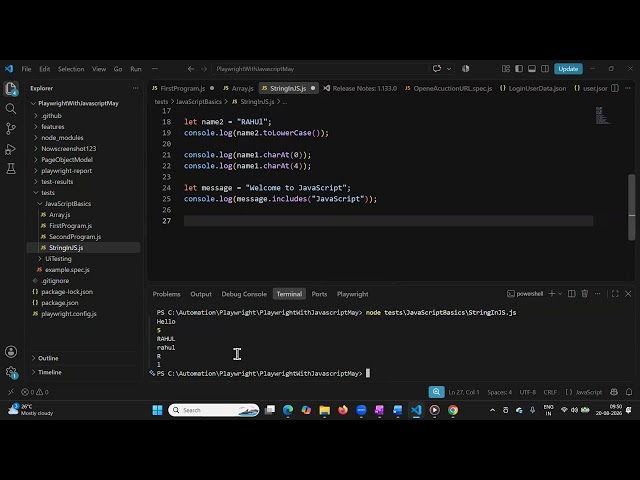Open the Ports panel tab
This screenshot has width=640, height=480.
point(319,294)
